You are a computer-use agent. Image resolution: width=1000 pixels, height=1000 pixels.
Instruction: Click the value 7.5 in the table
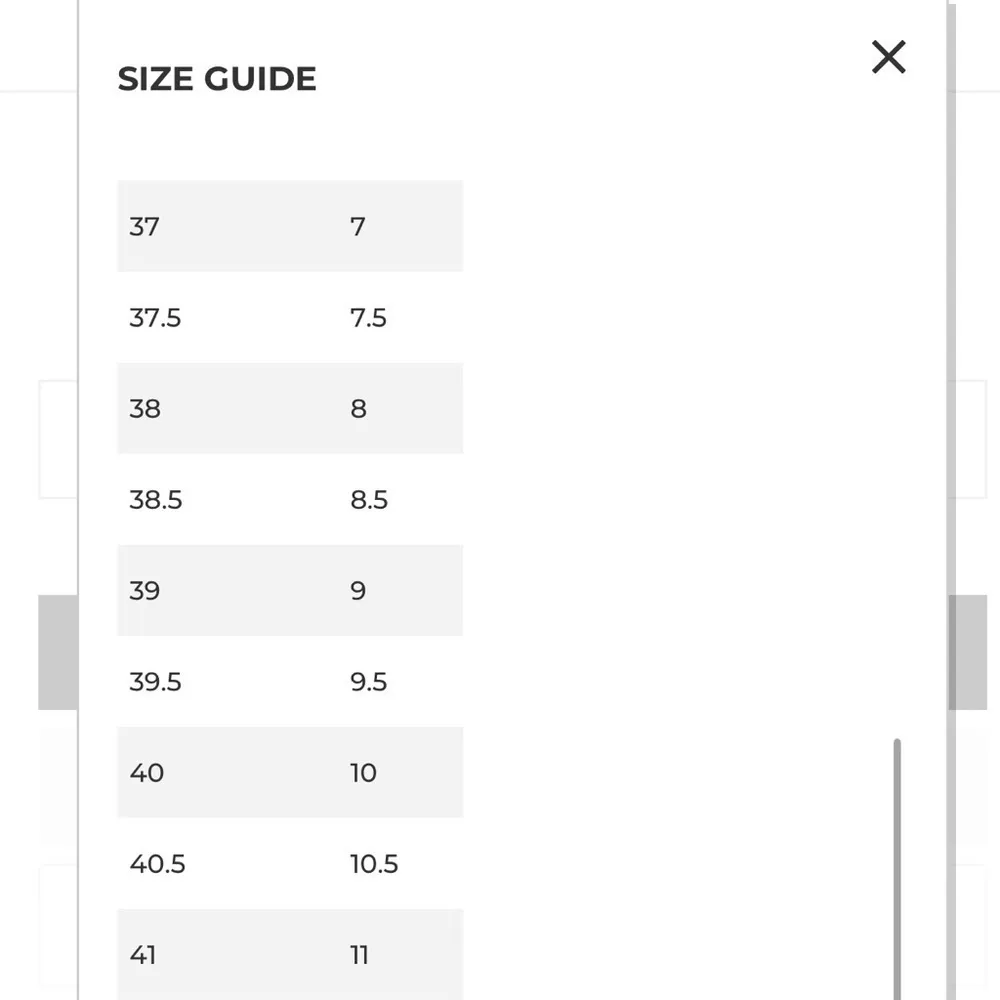pyautogui.click(x=368, y=318)
